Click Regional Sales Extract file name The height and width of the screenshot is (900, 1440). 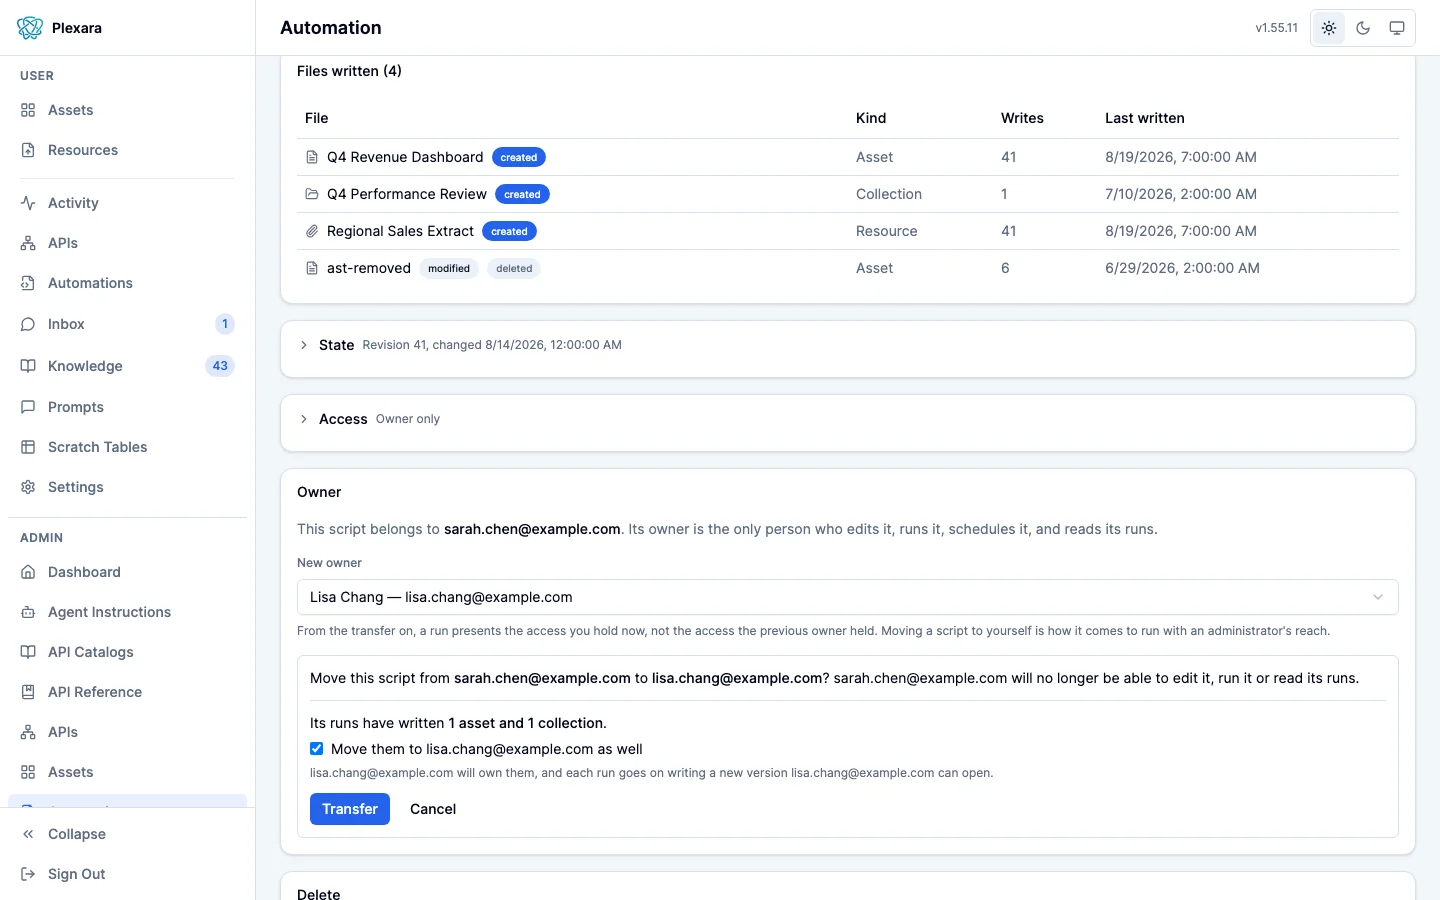tap(400, 231)
